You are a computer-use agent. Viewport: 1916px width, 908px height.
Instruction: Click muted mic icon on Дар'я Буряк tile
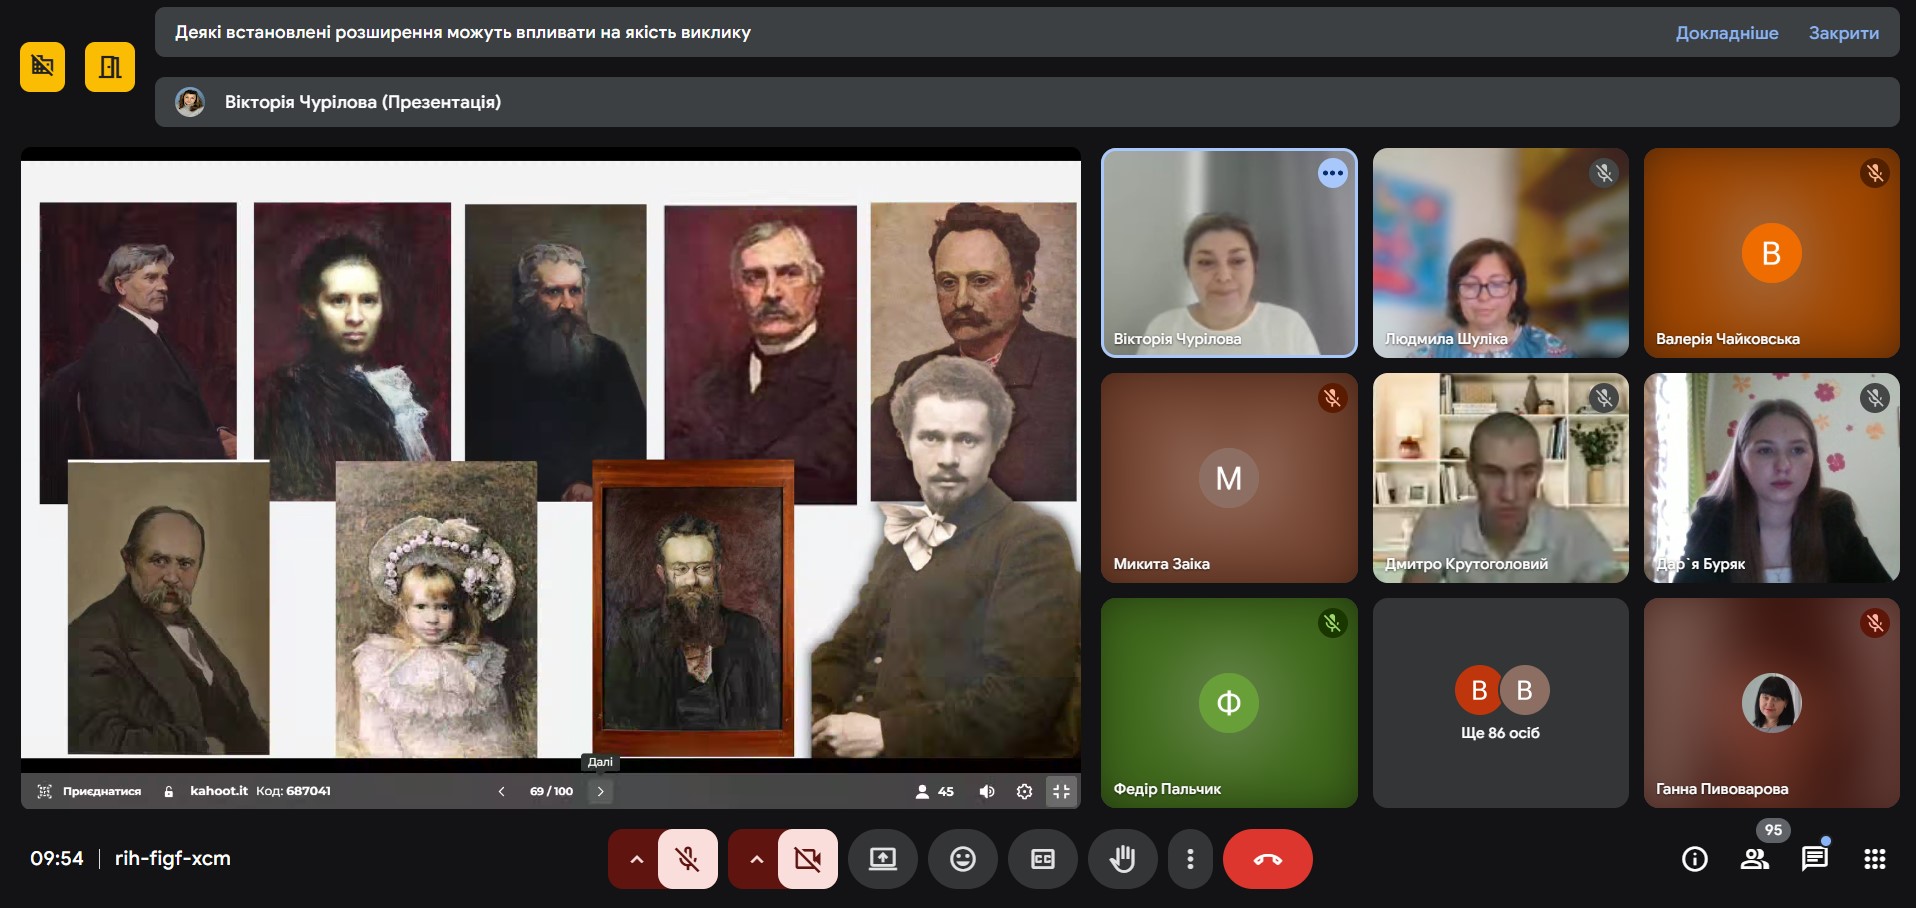click(1874, 398)
